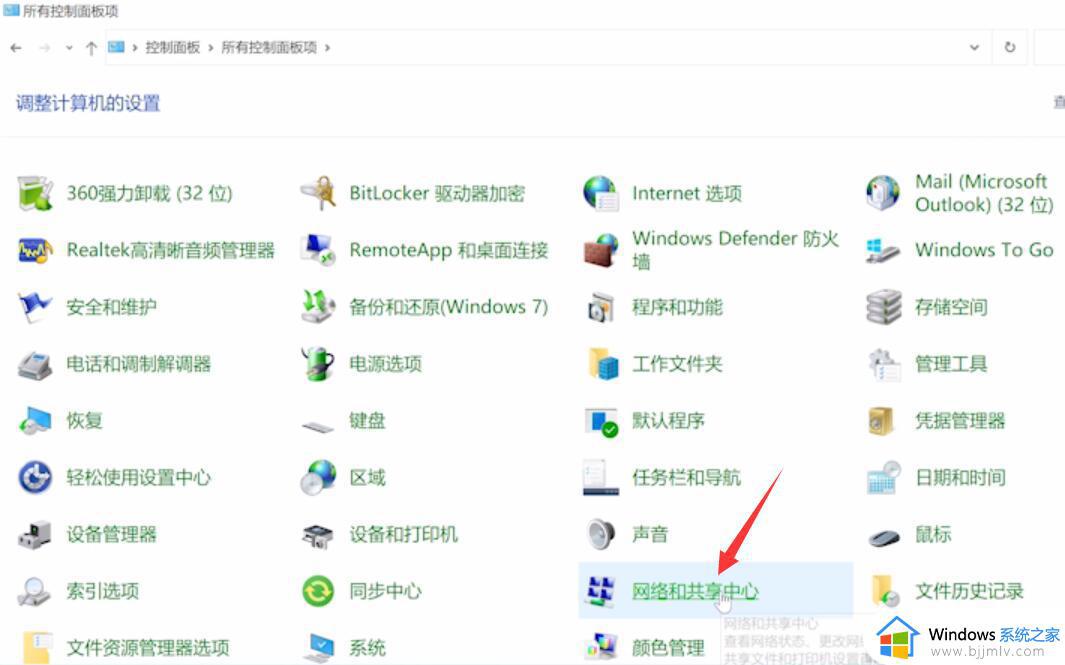The image size is (1065, 665).
Task: Open the 声音 speaker icon
Action: pos(601,534)
